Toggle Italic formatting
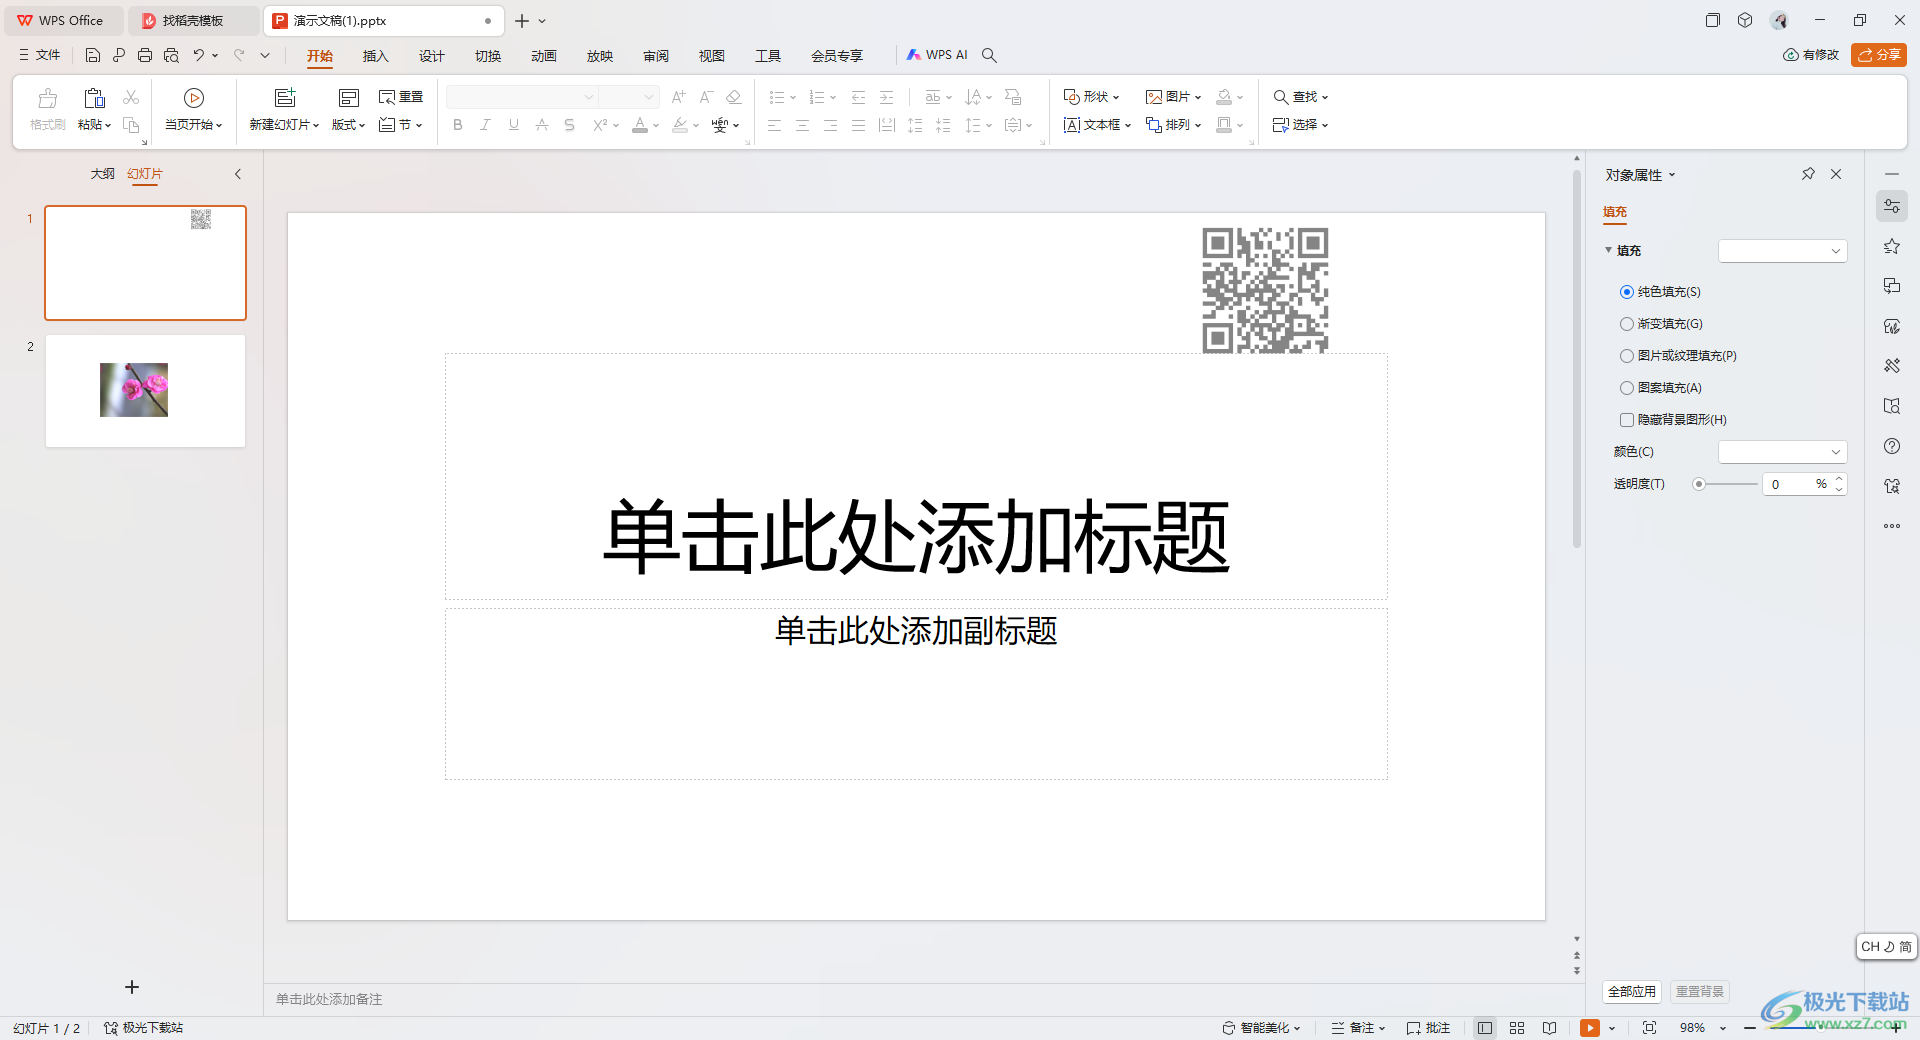 pos(486,125)
